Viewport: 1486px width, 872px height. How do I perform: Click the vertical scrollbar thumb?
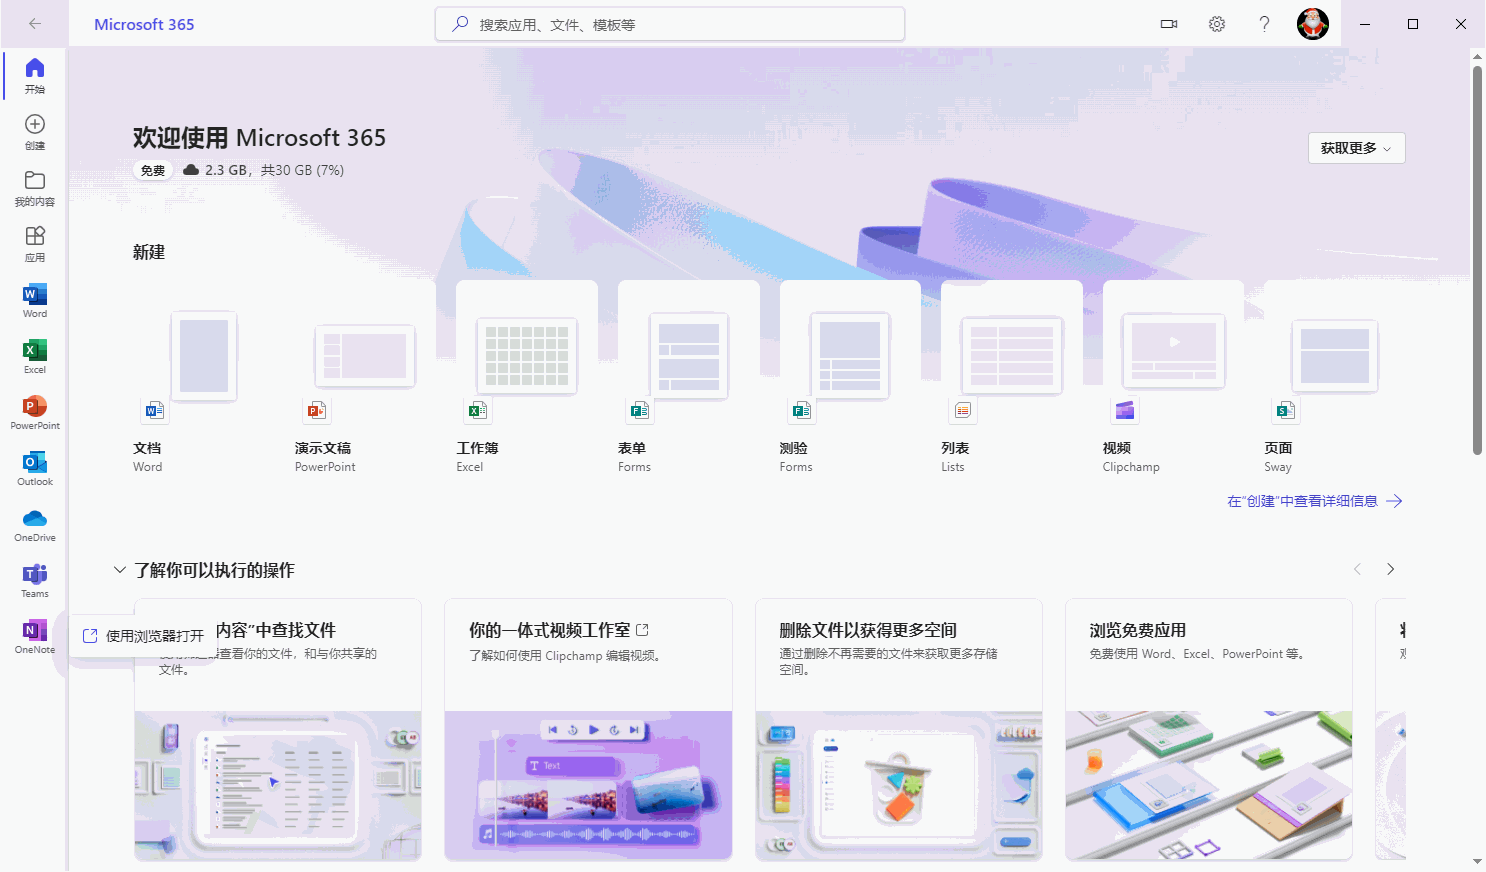point(1477,260)
